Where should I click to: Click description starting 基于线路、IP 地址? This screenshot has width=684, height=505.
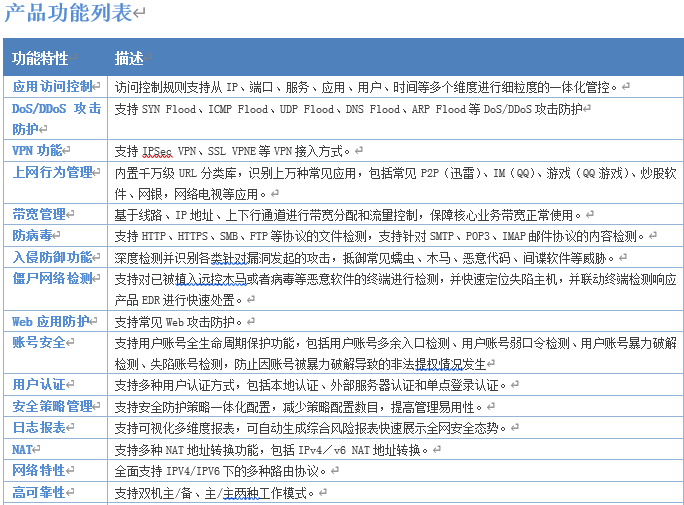click(348, 215)
